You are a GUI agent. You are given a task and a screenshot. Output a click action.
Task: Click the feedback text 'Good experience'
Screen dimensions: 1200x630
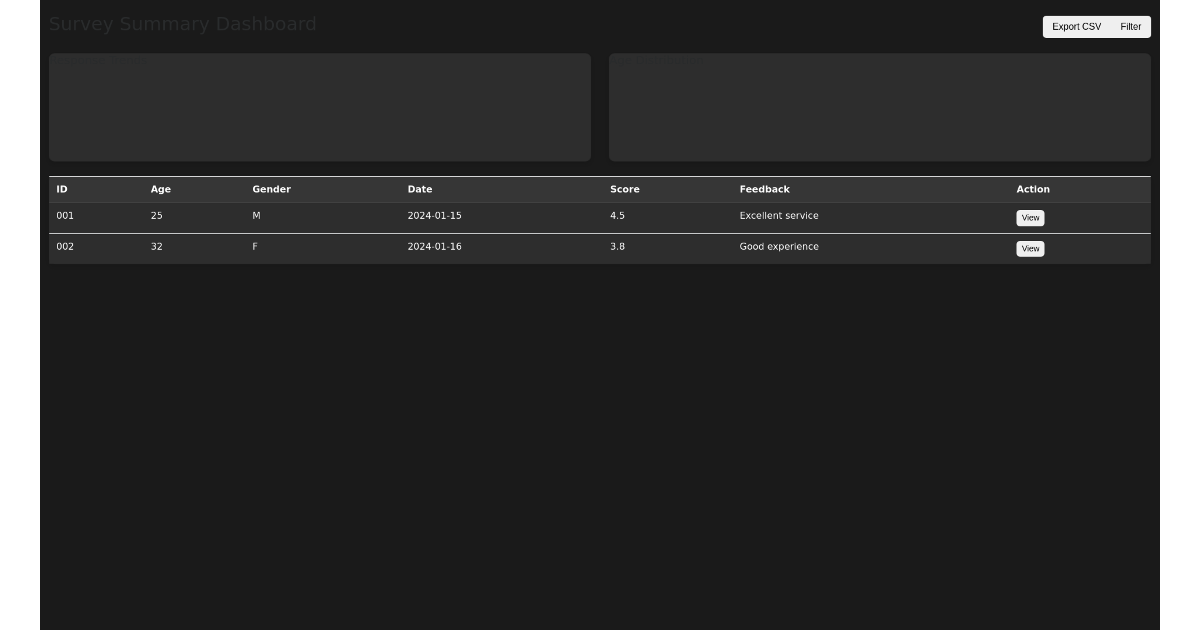[x=778, y=247]
